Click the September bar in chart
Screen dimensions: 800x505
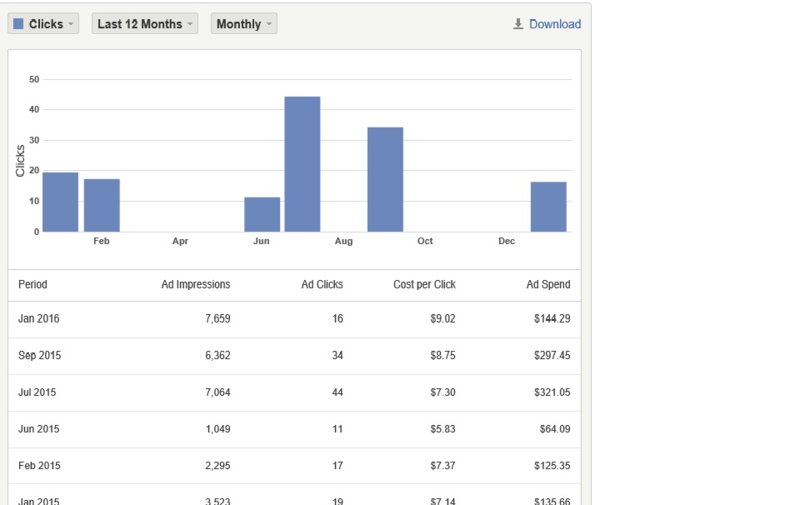tap(385, 180)
